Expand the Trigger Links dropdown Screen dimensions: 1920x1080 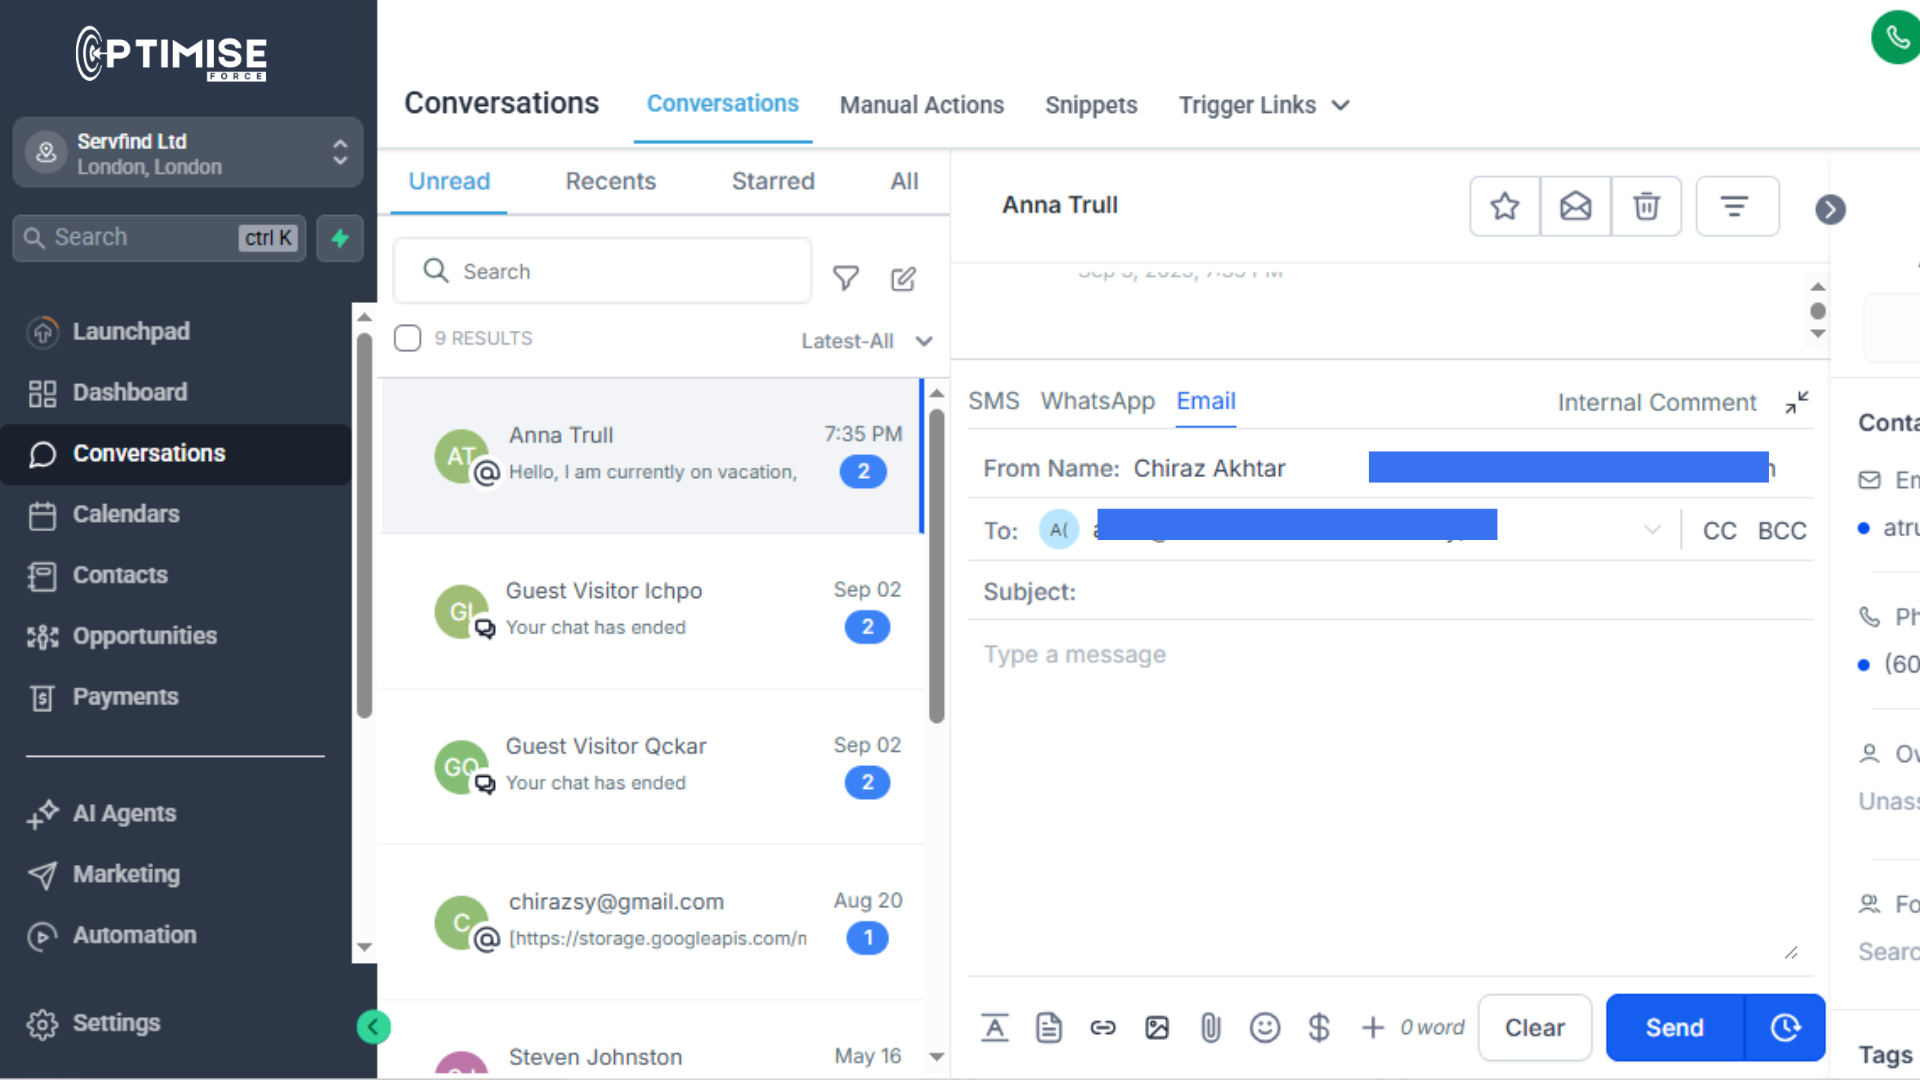1264,105
